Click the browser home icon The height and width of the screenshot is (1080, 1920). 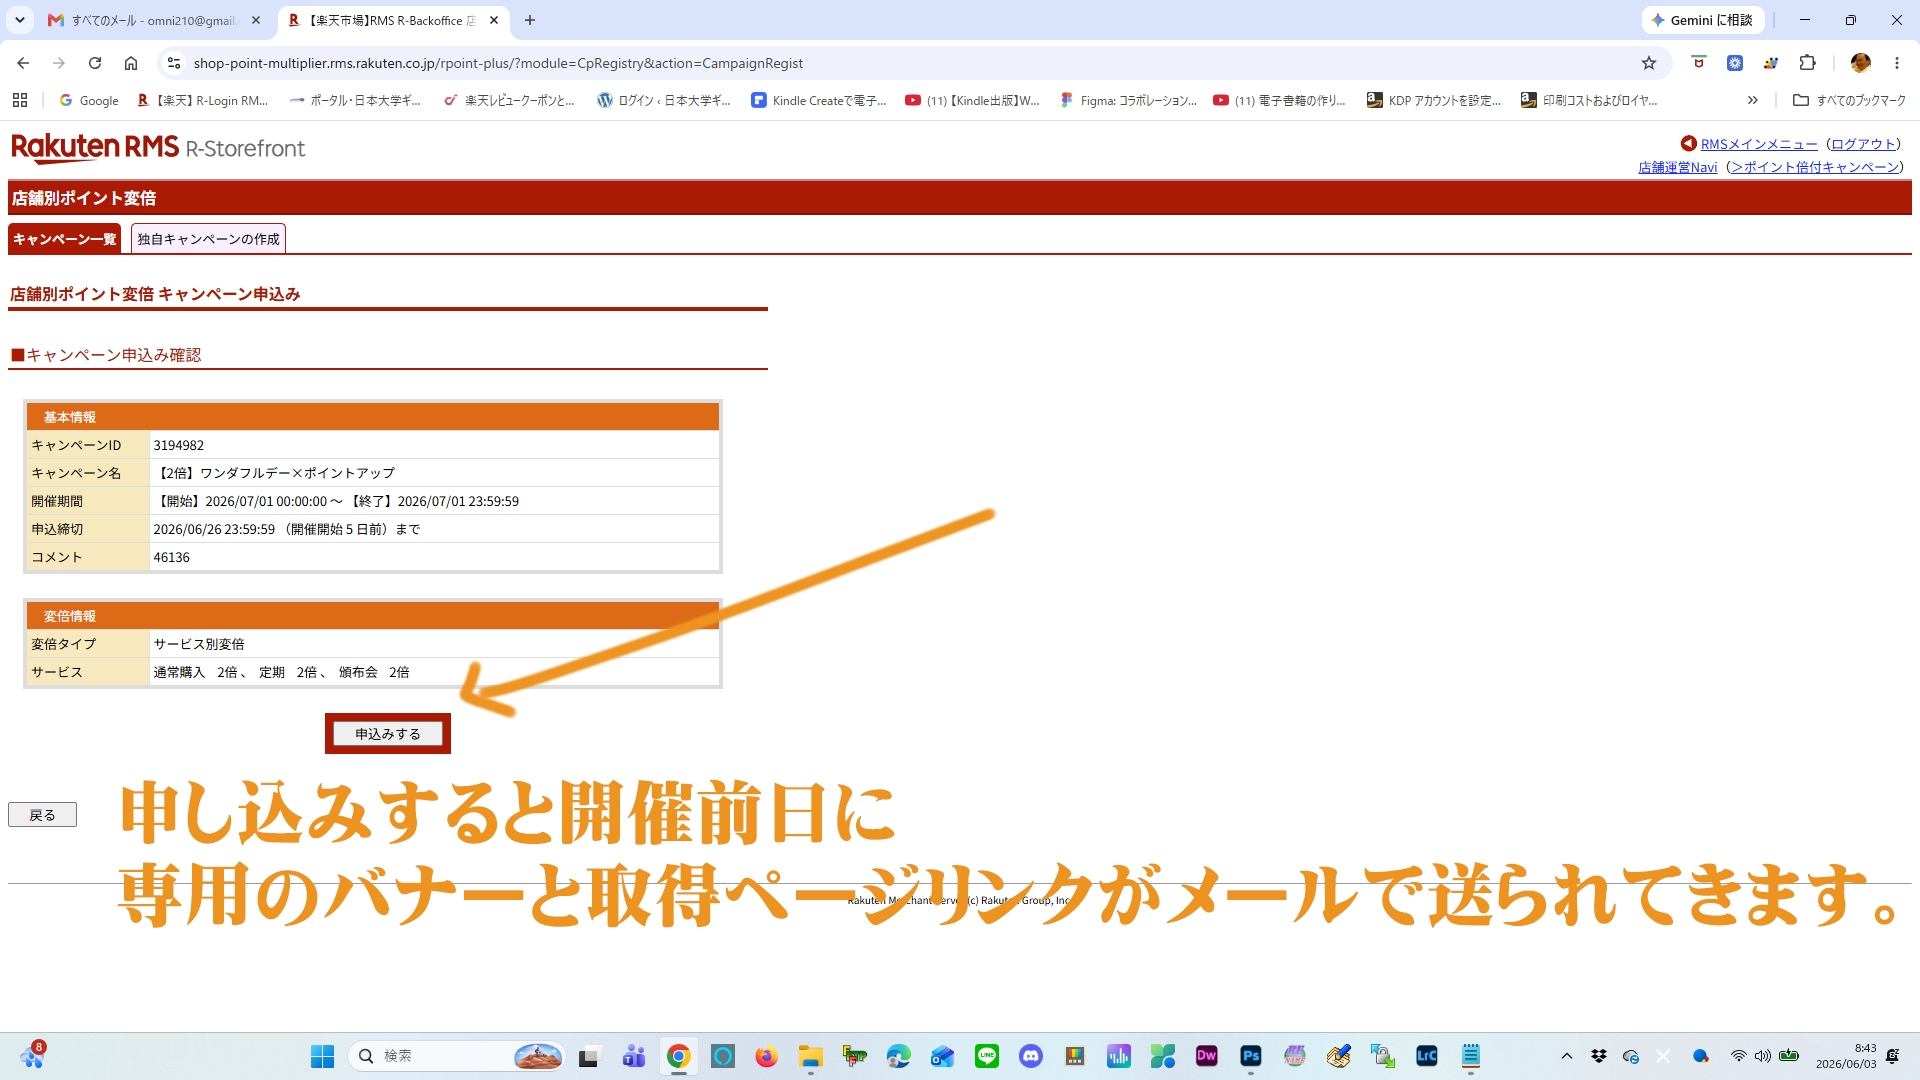pyautogui.click(x=131, y=63)
